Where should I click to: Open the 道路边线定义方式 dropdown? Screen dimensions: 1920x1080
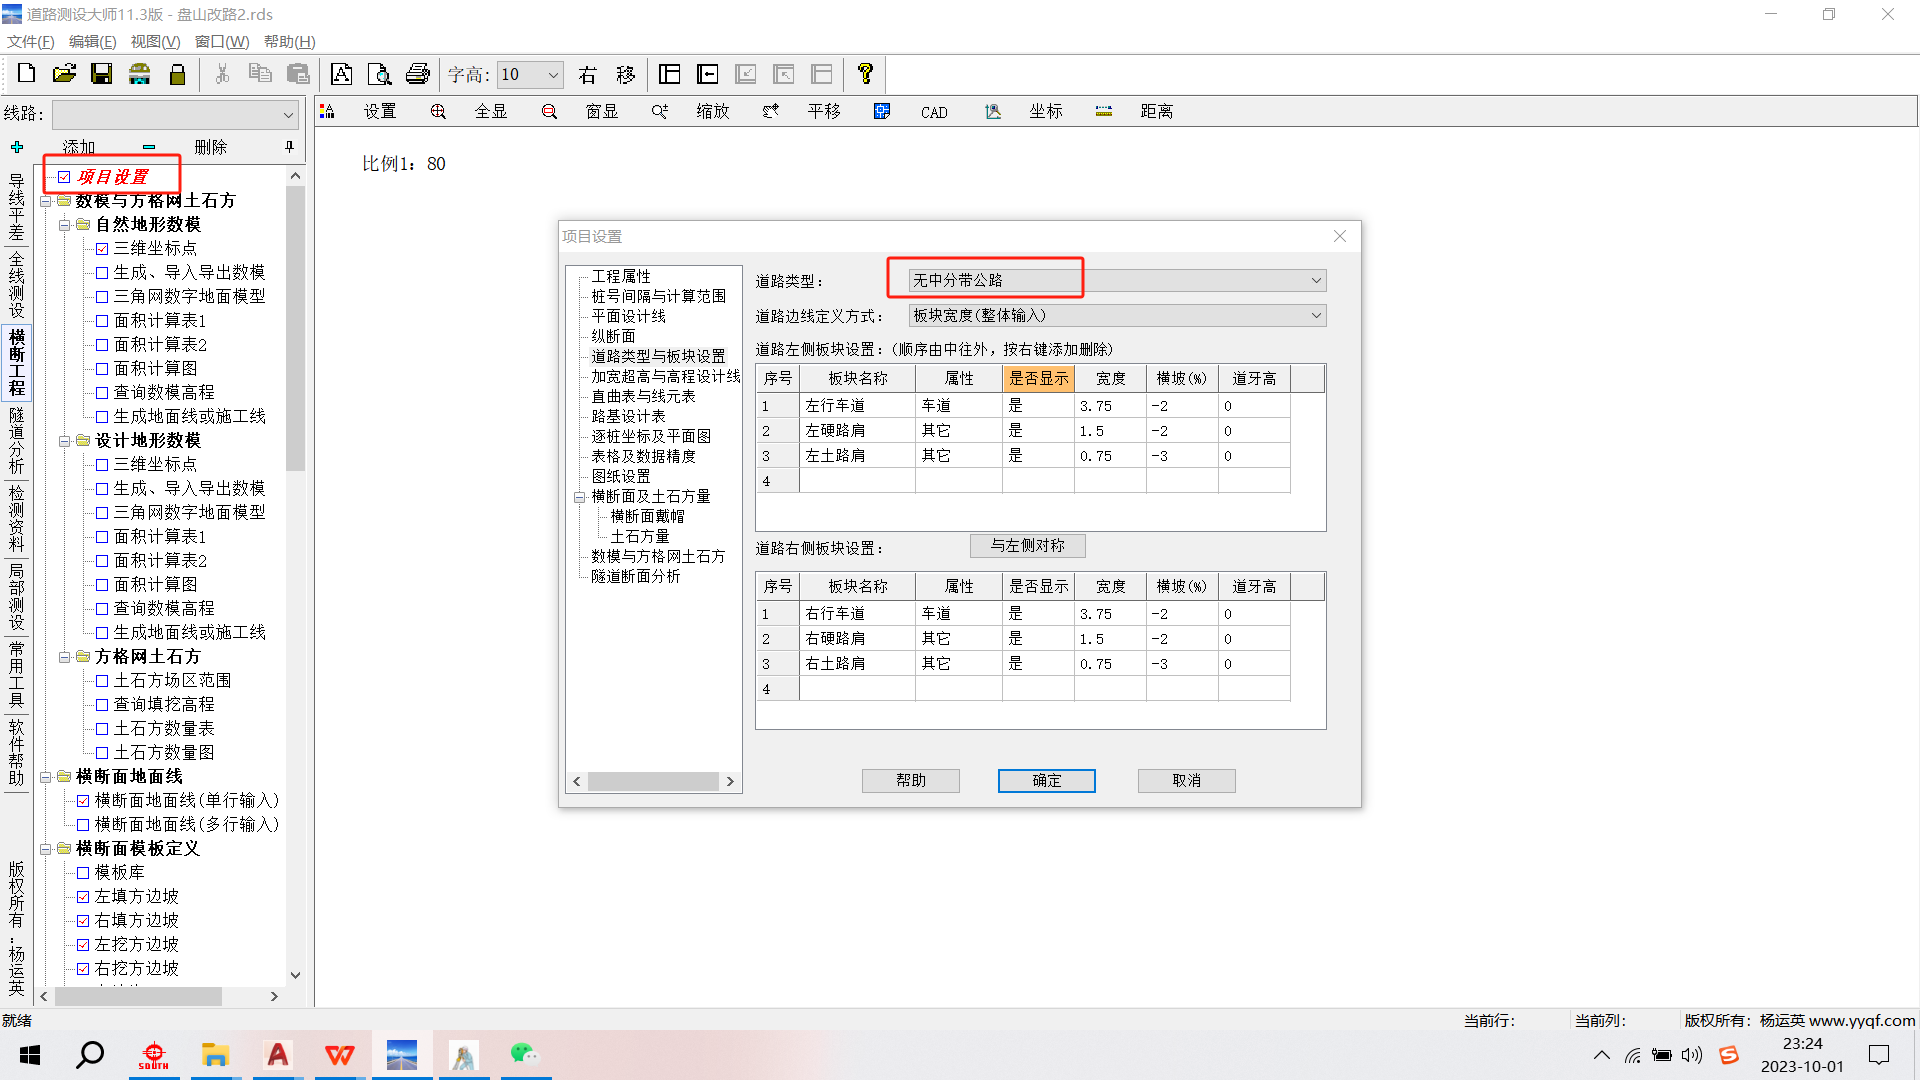click(x=1315, y=316)
